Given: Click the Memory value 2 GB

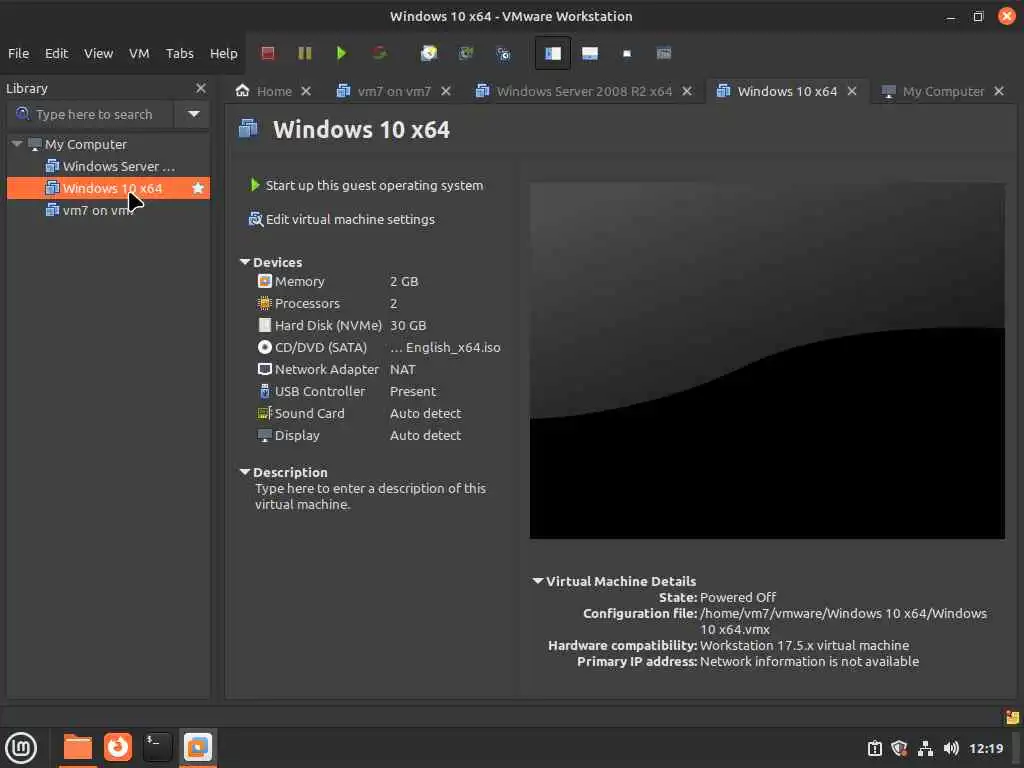Looking at the screenshot, I should pos(404,281).
